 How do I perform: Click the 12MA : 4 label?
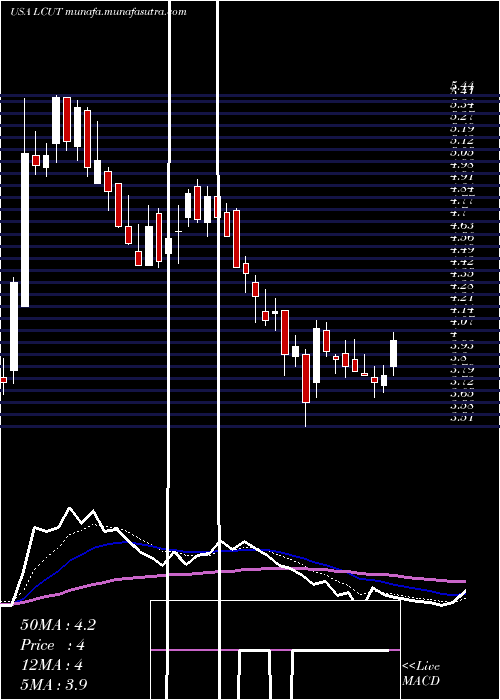(x=52, y=664)
